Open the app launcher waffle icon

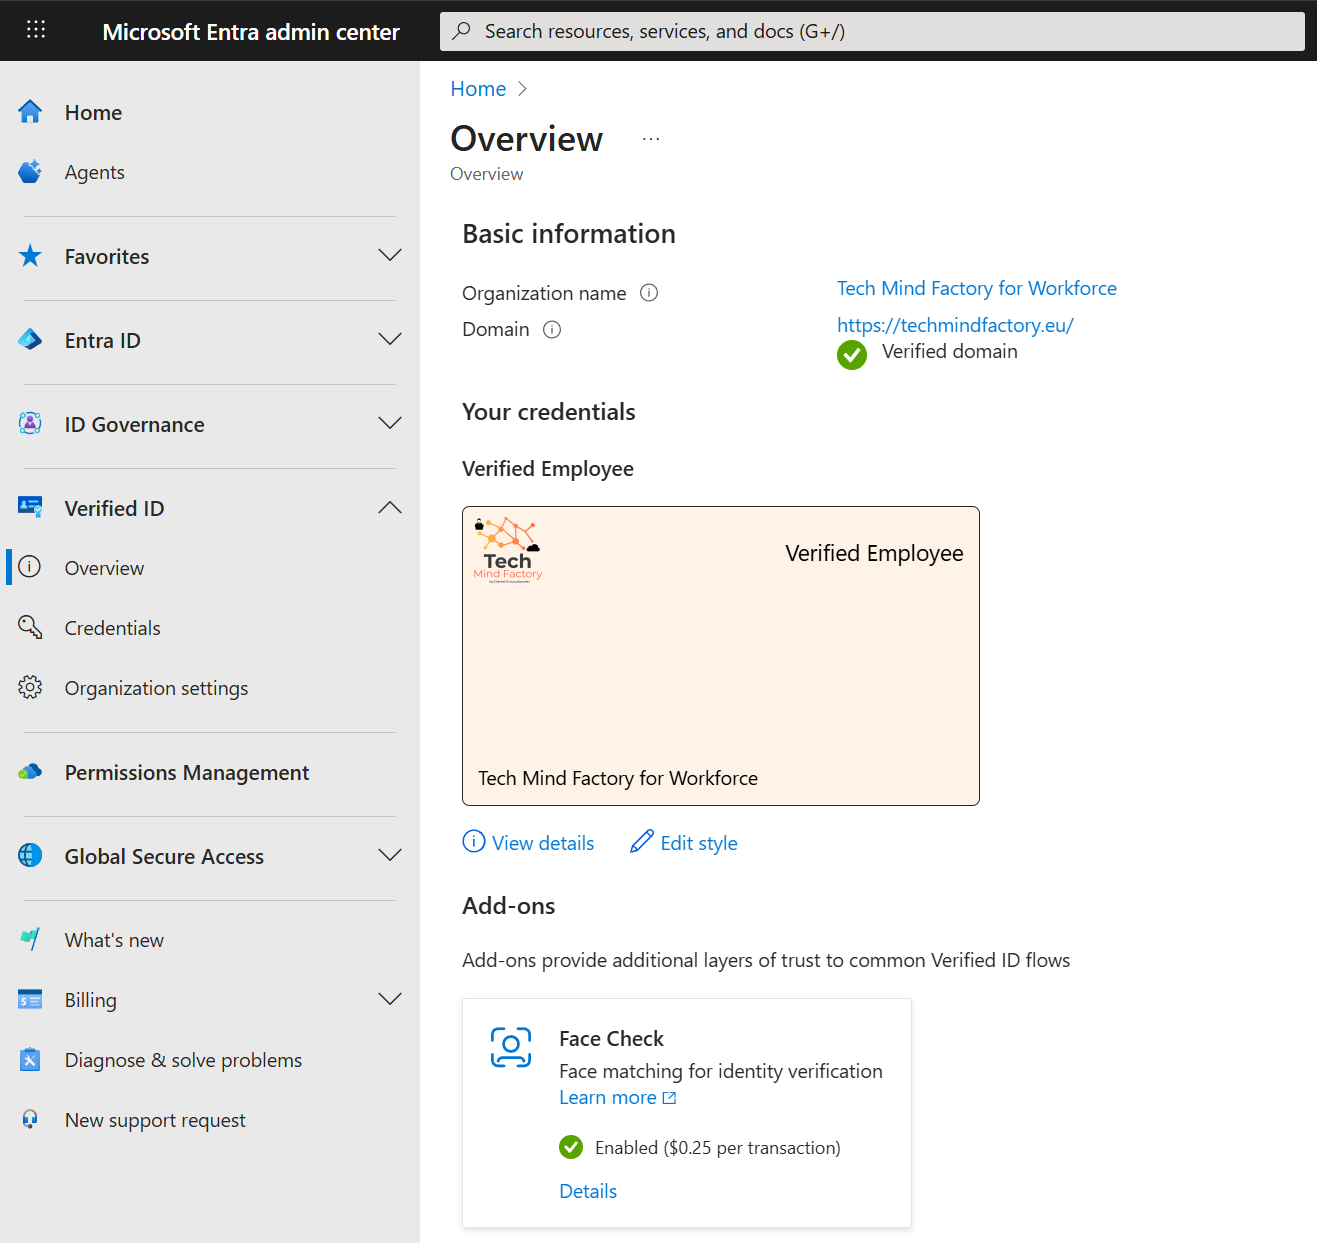pos(36,30)
